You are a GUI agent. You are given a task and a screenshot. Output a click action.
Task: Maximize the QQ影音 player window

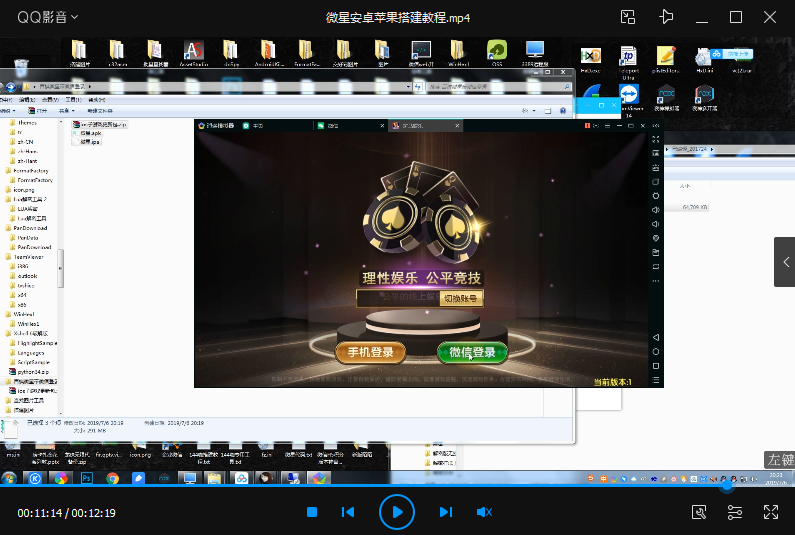click(x=736, y=17)
